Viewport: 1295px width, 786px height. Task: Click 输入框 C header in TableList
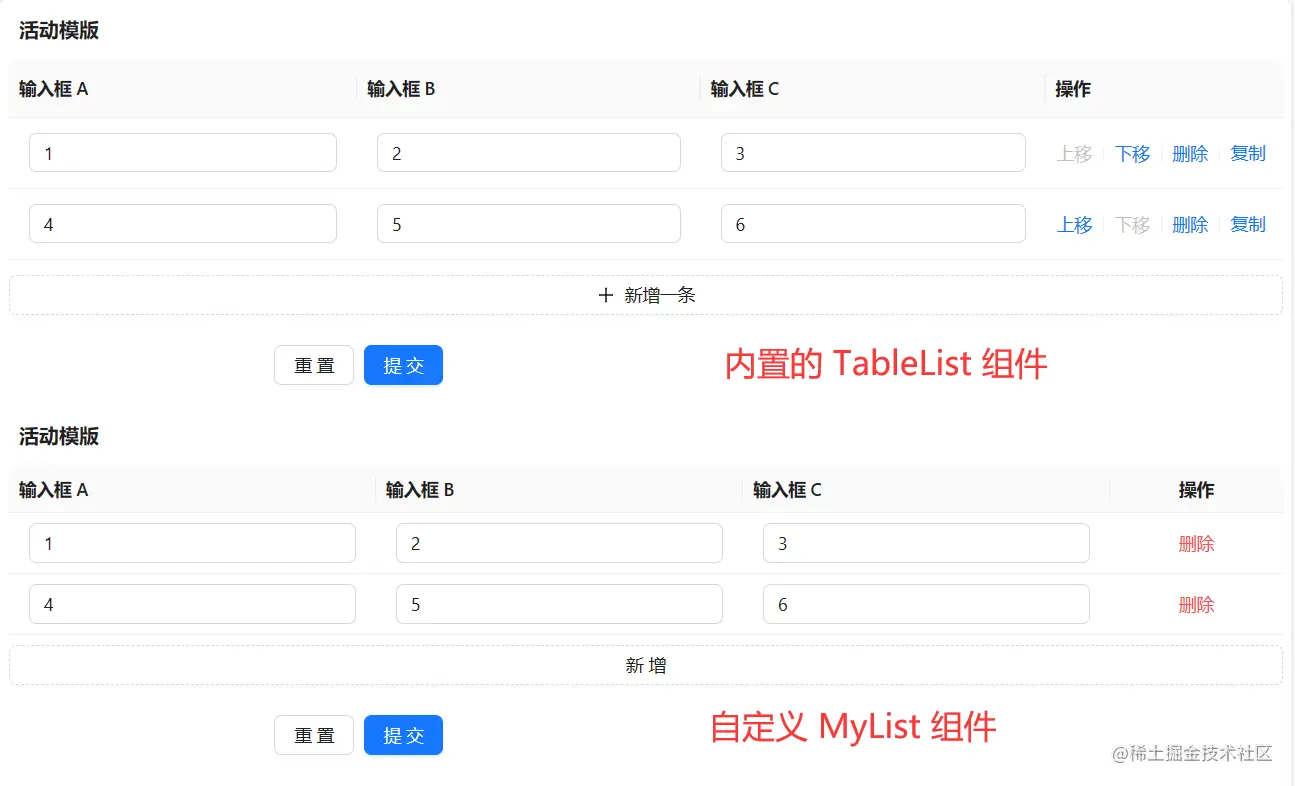tap(745, 89)
